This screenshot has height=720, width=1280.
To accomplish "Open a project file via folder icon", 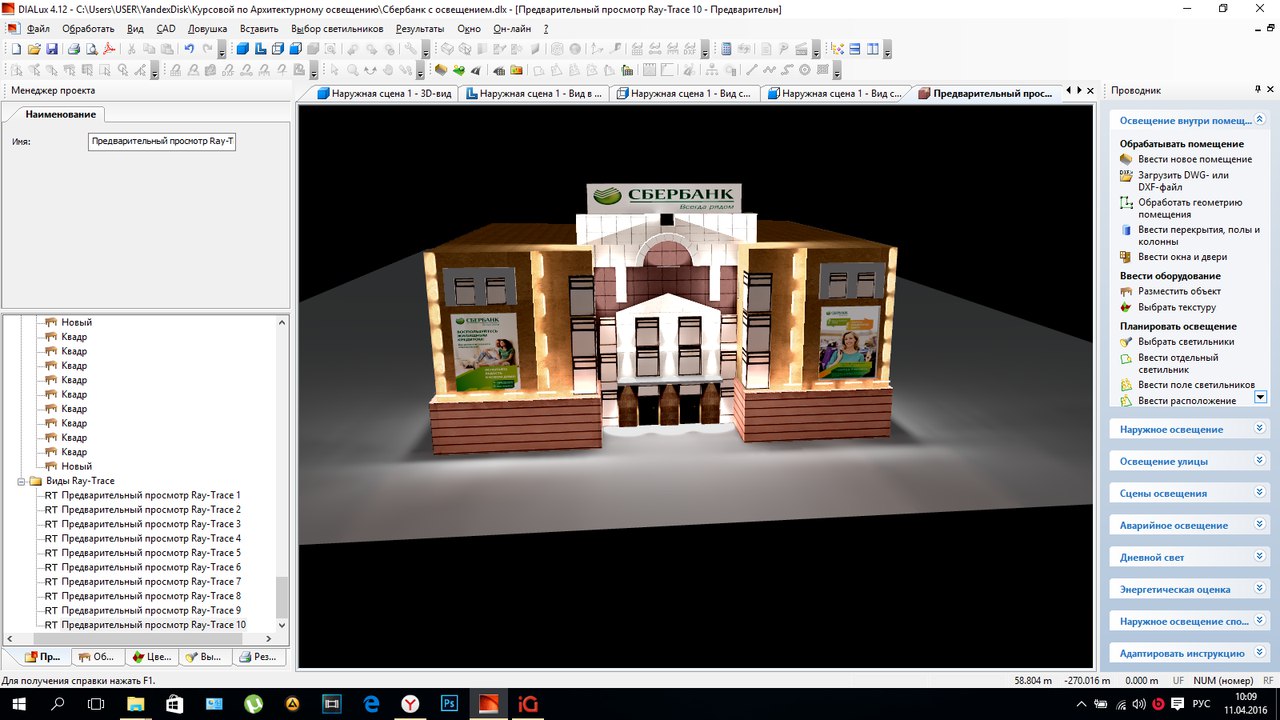I will [34, 49].
